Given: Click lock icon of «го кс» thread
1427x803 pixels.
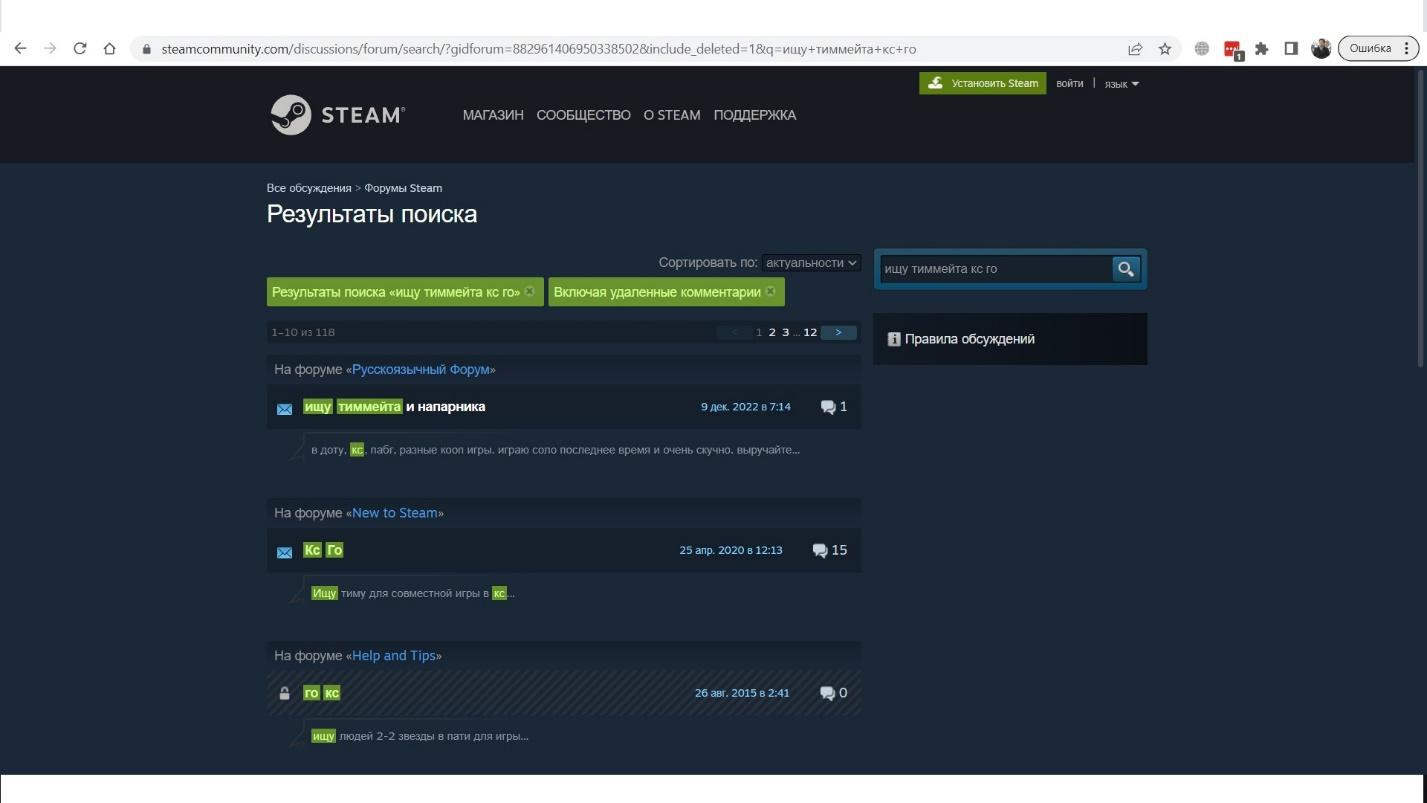Looking at the screenshot, I should pos(284,693).
